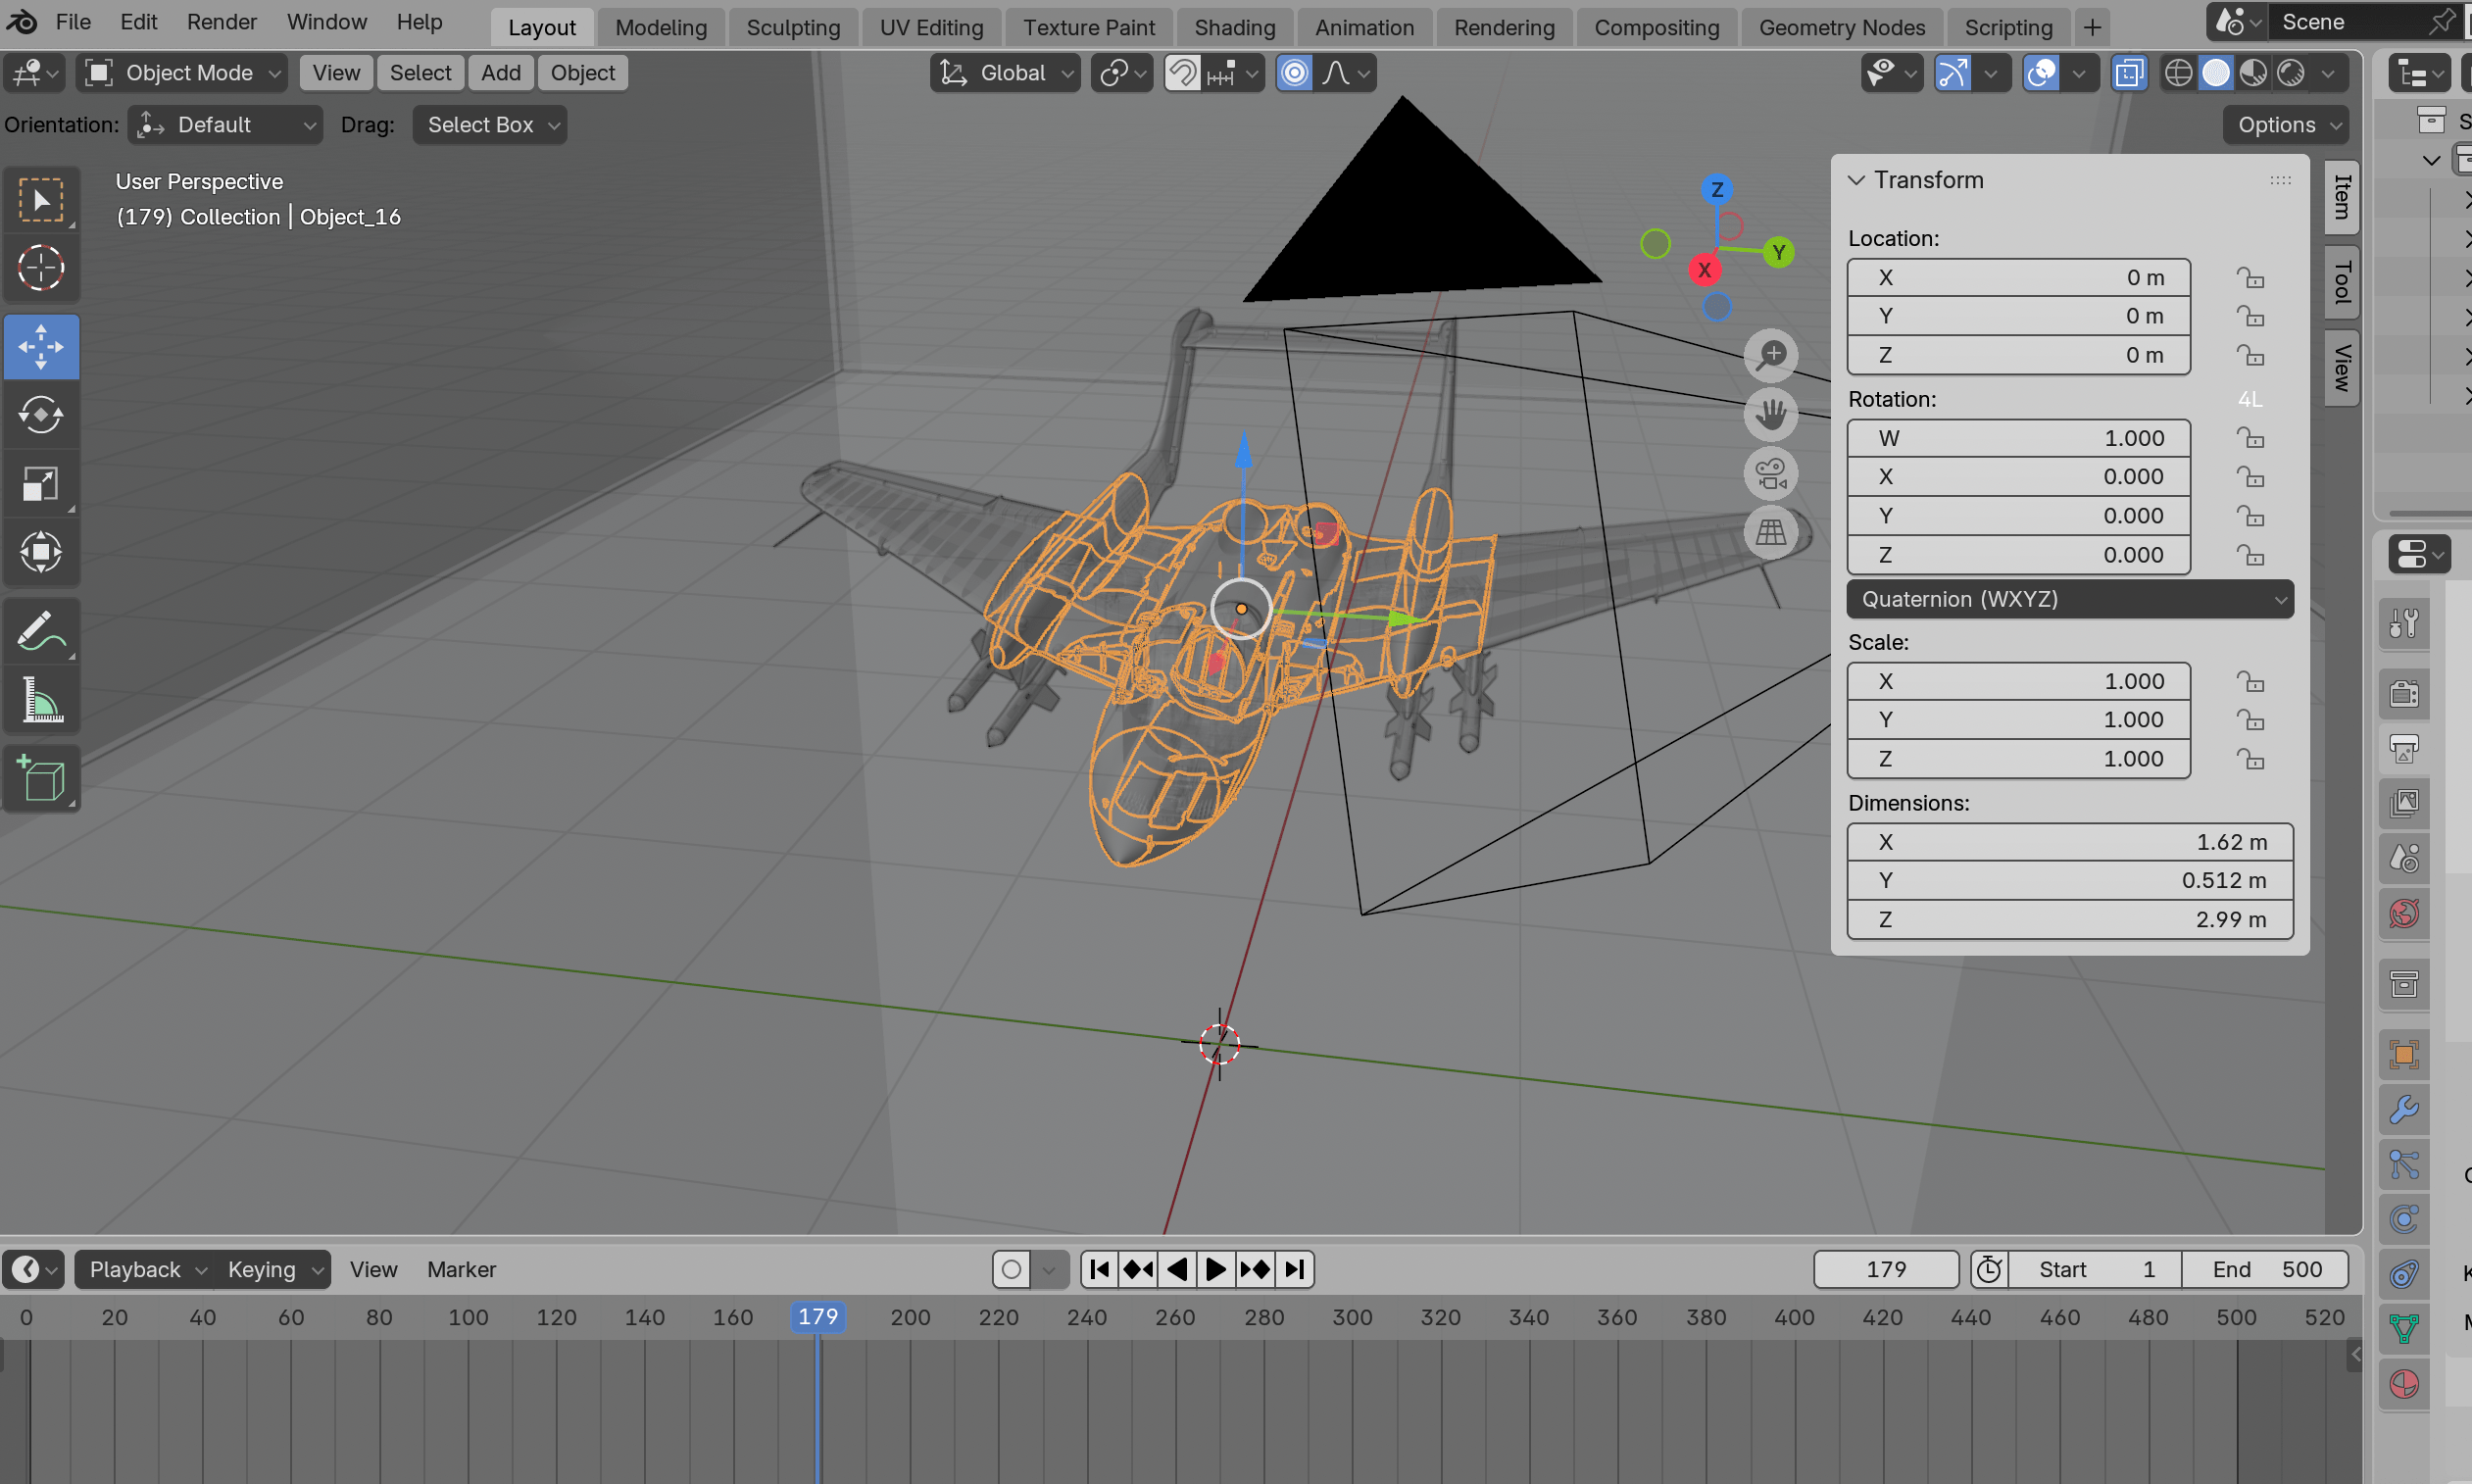Toggle proportional editing
The image size is (2472, 1484).
pos(1294,73)
